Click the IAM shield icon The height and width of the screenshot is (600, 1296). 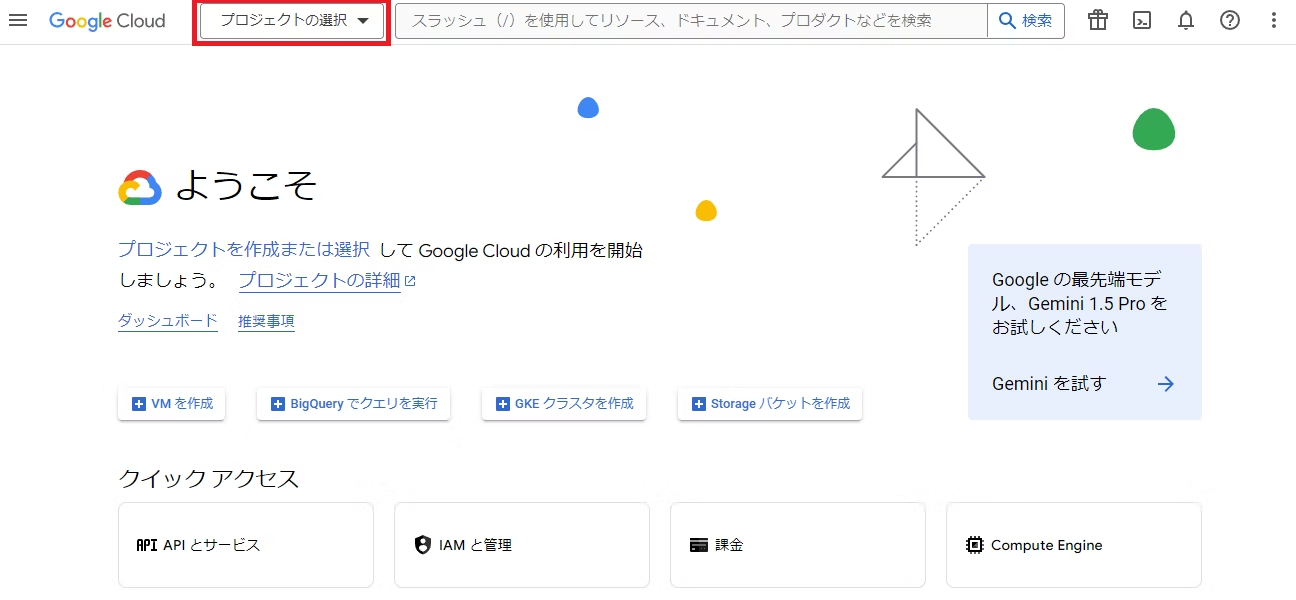[422, 545]
